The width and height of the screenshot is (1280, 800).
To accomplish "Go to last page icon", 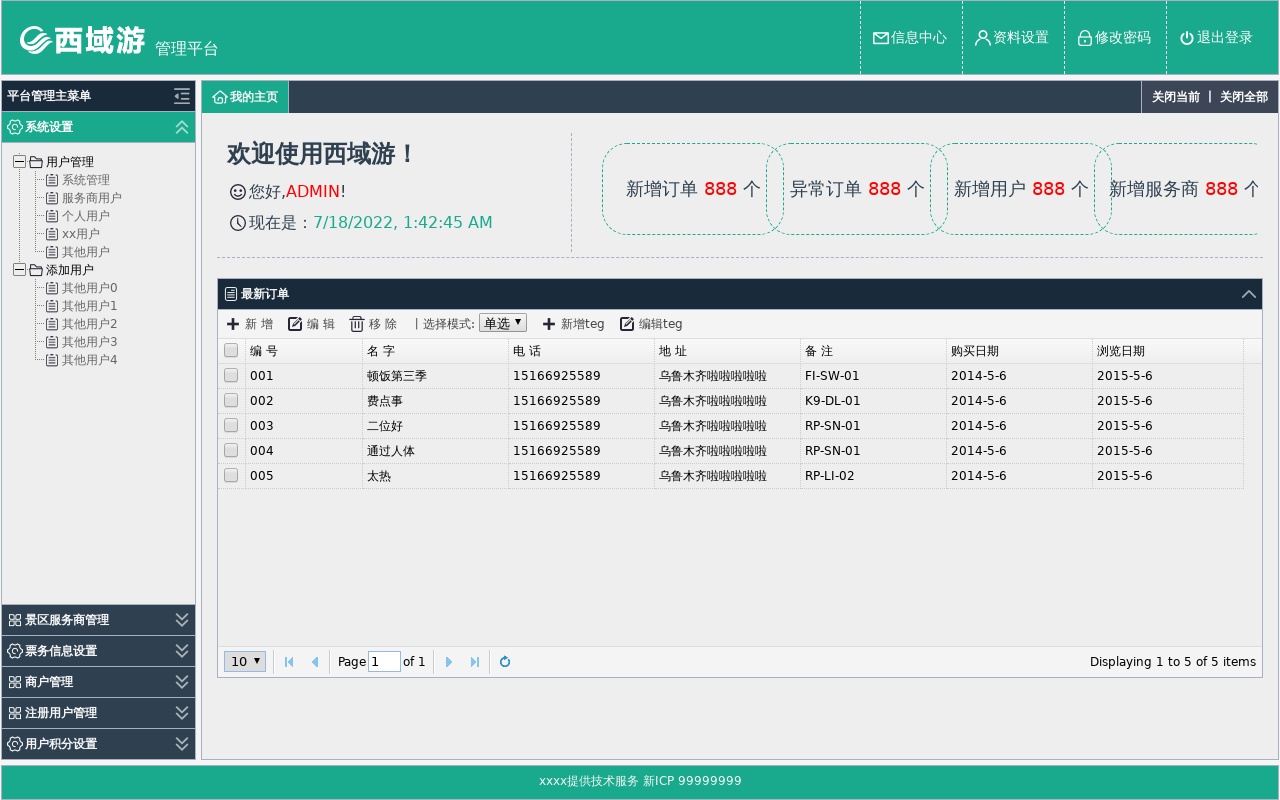I will (x=475, y=662).
